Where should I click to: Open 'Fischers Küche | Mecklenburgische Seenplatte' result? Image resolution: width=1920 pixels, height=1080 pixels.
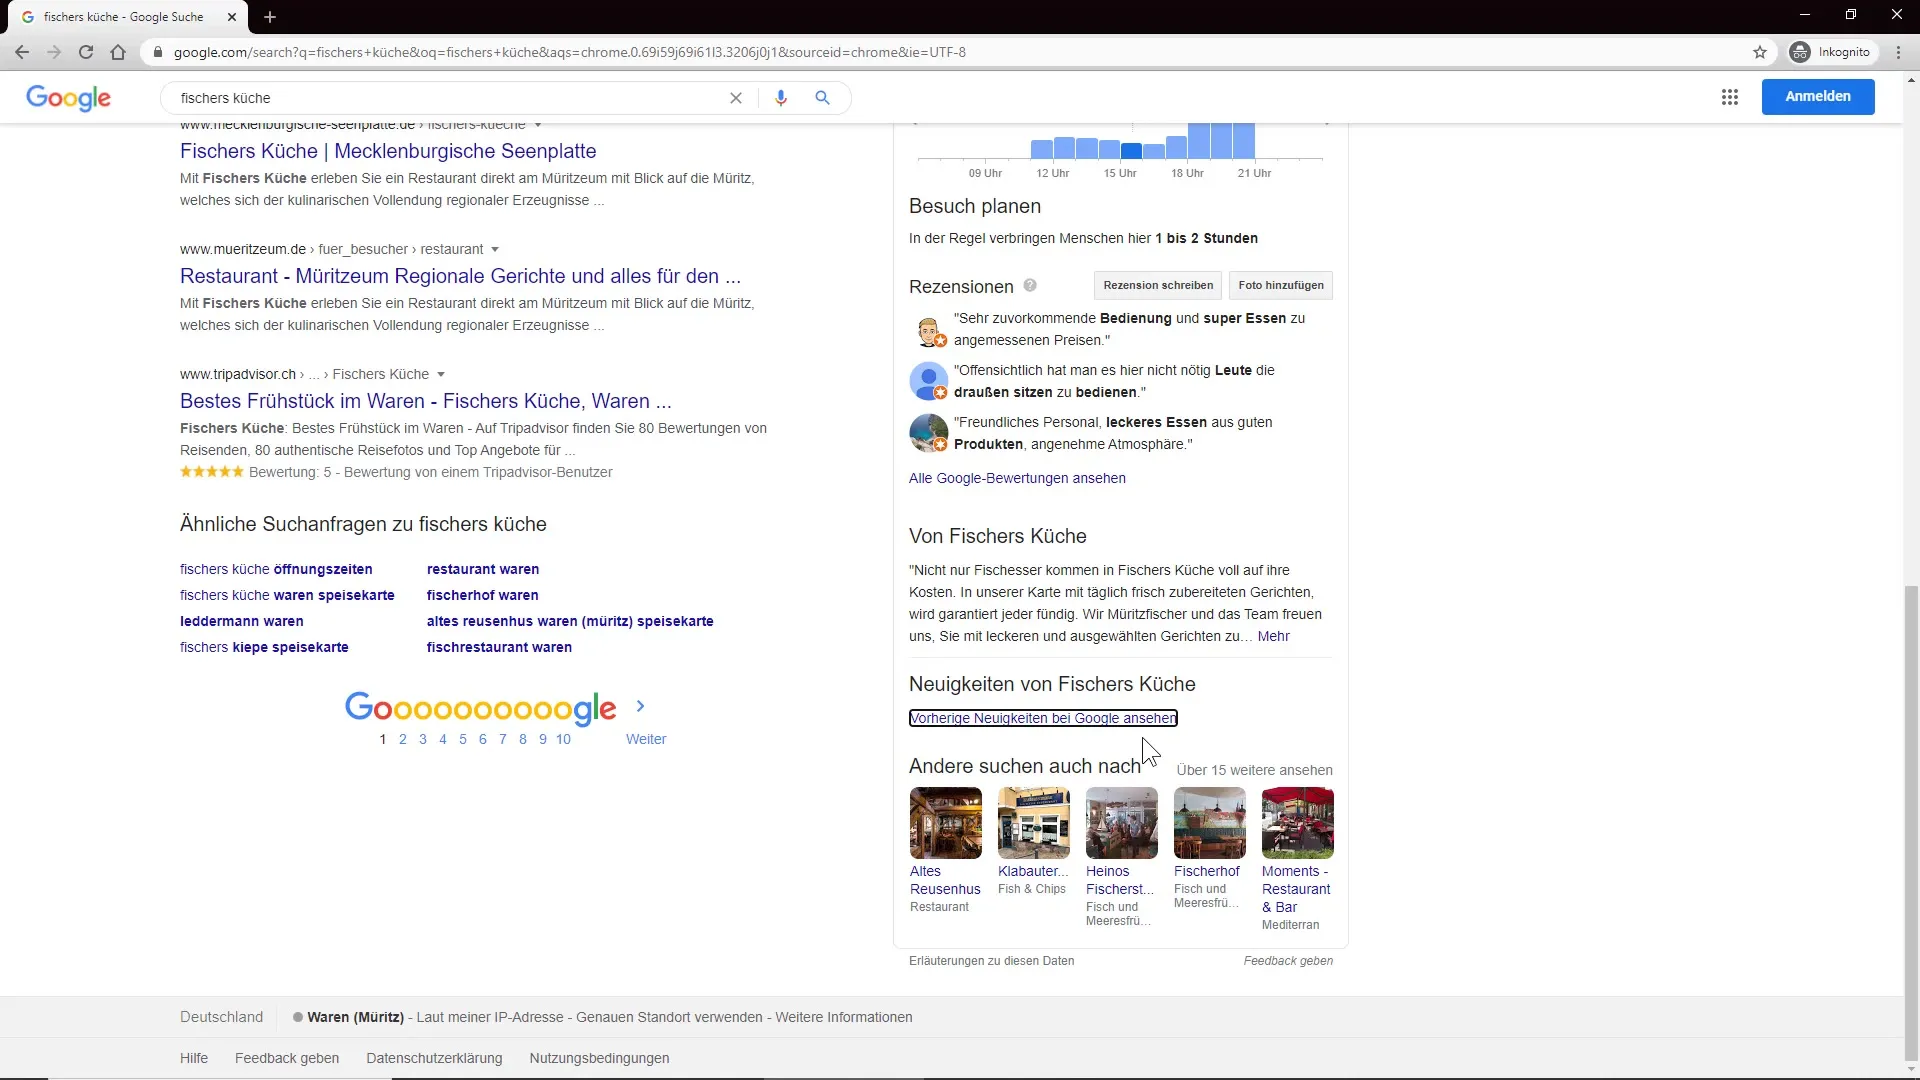point(388,151)
